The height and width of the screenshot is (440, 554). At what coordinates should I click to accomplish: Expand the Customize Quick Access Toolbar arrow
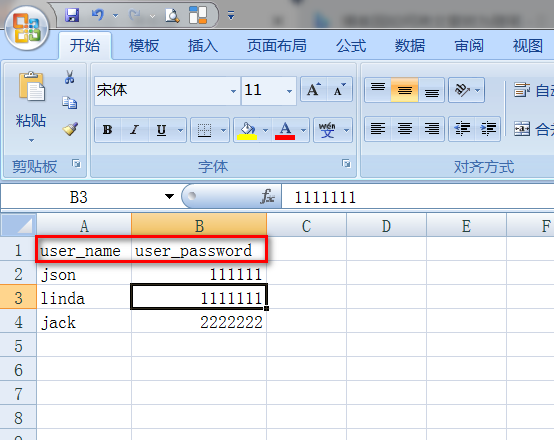(231, 15)
